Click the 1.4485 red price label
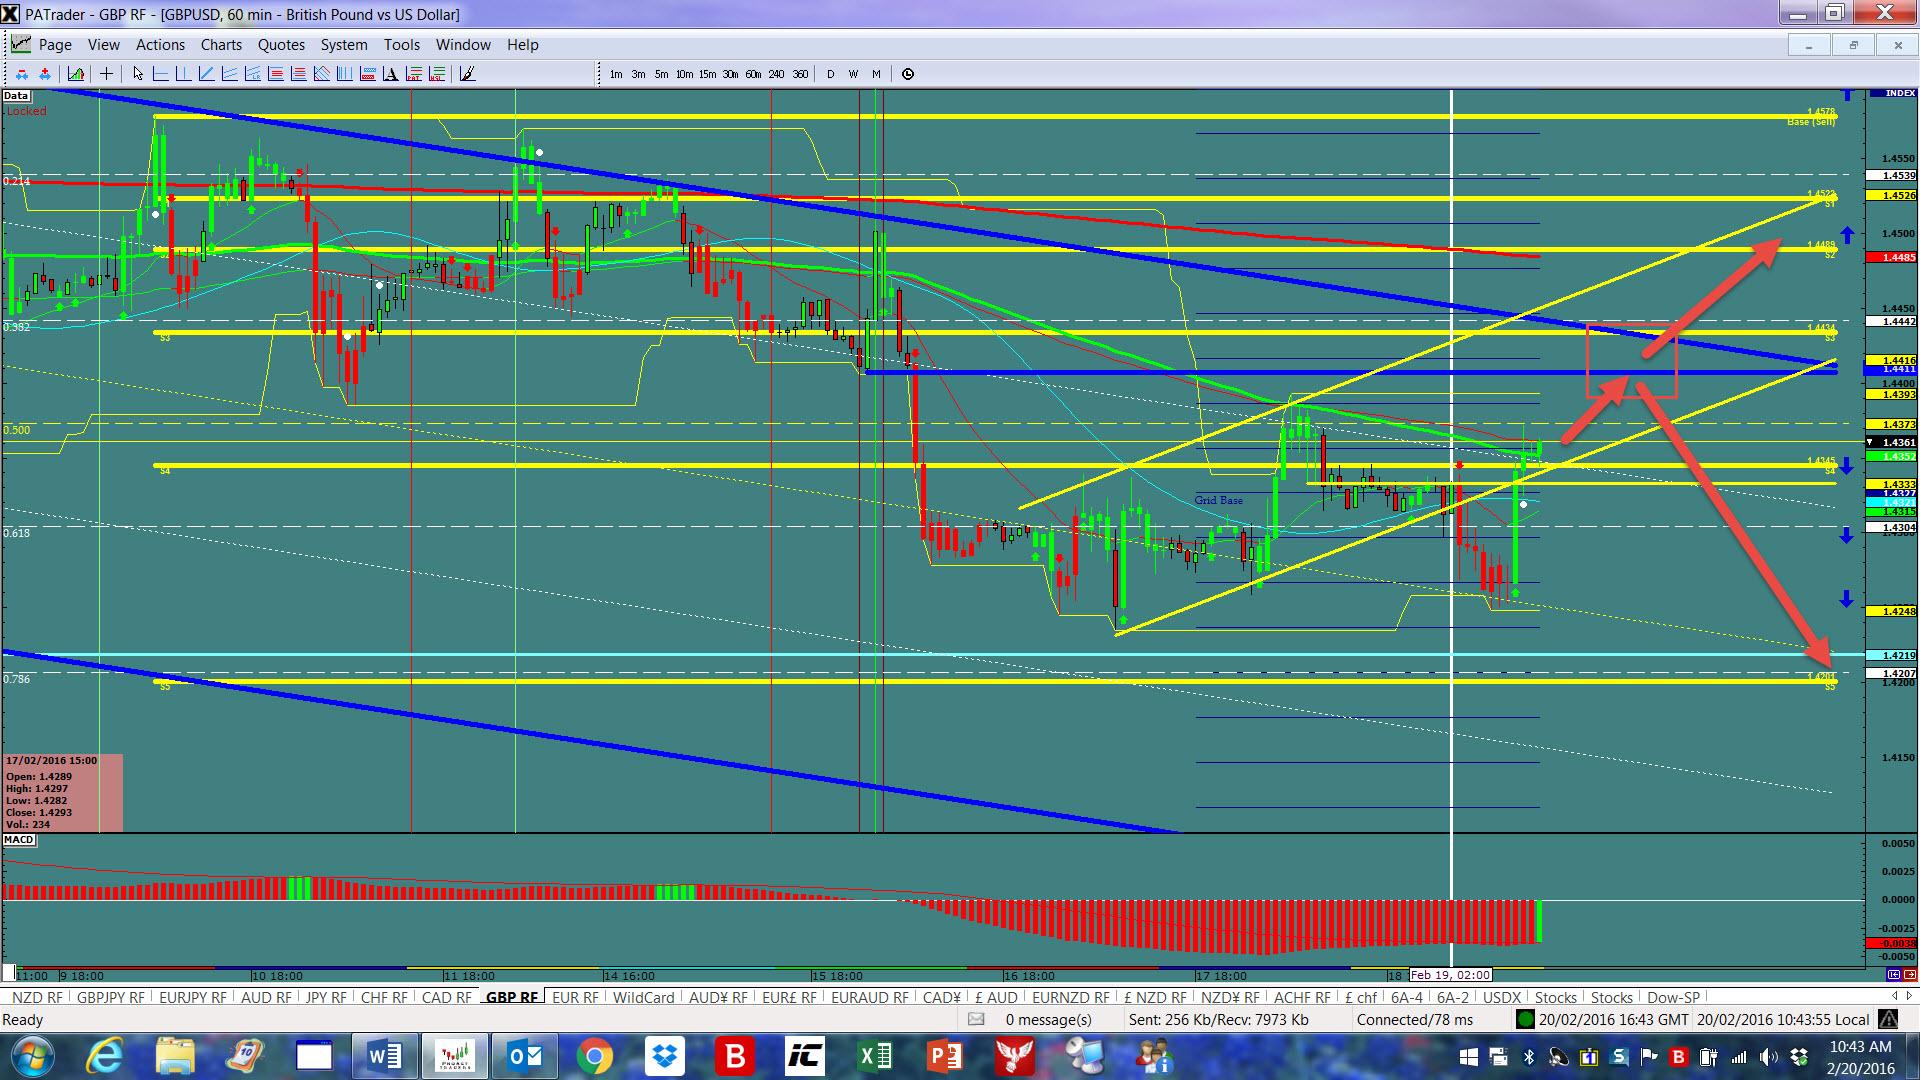 click(x=1892, y=257)
